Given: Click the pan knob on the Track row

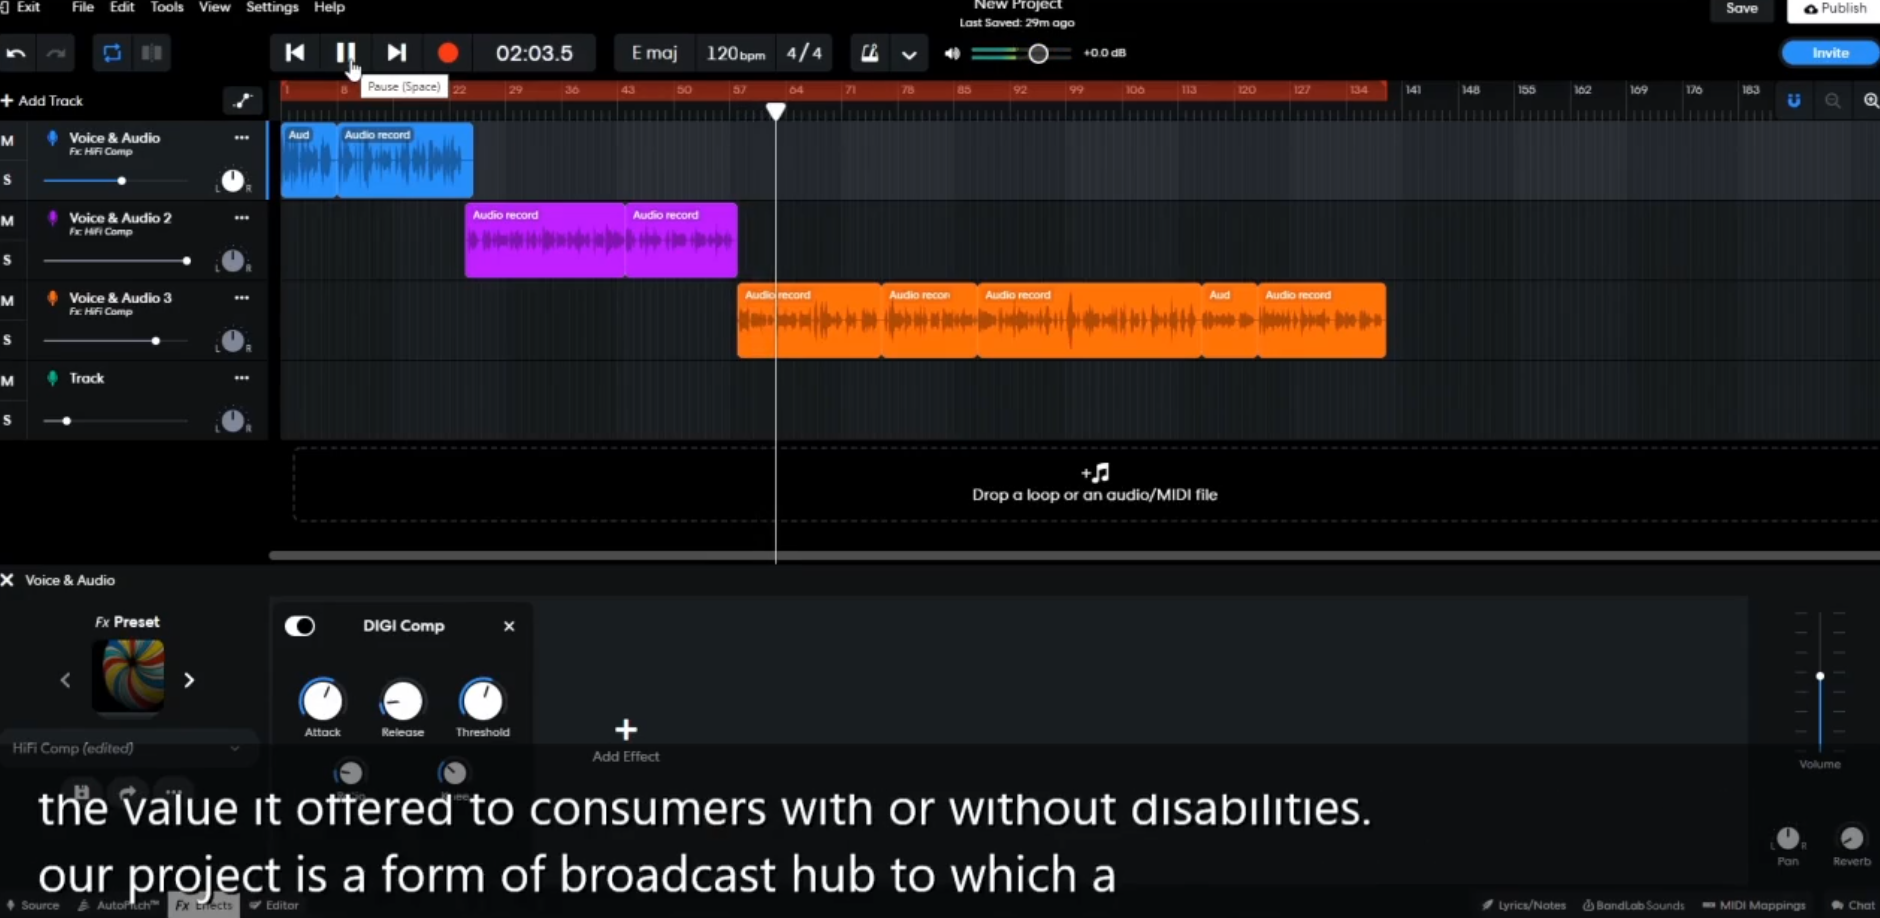Looking at the screenshot, I should [x=232, y=420].
